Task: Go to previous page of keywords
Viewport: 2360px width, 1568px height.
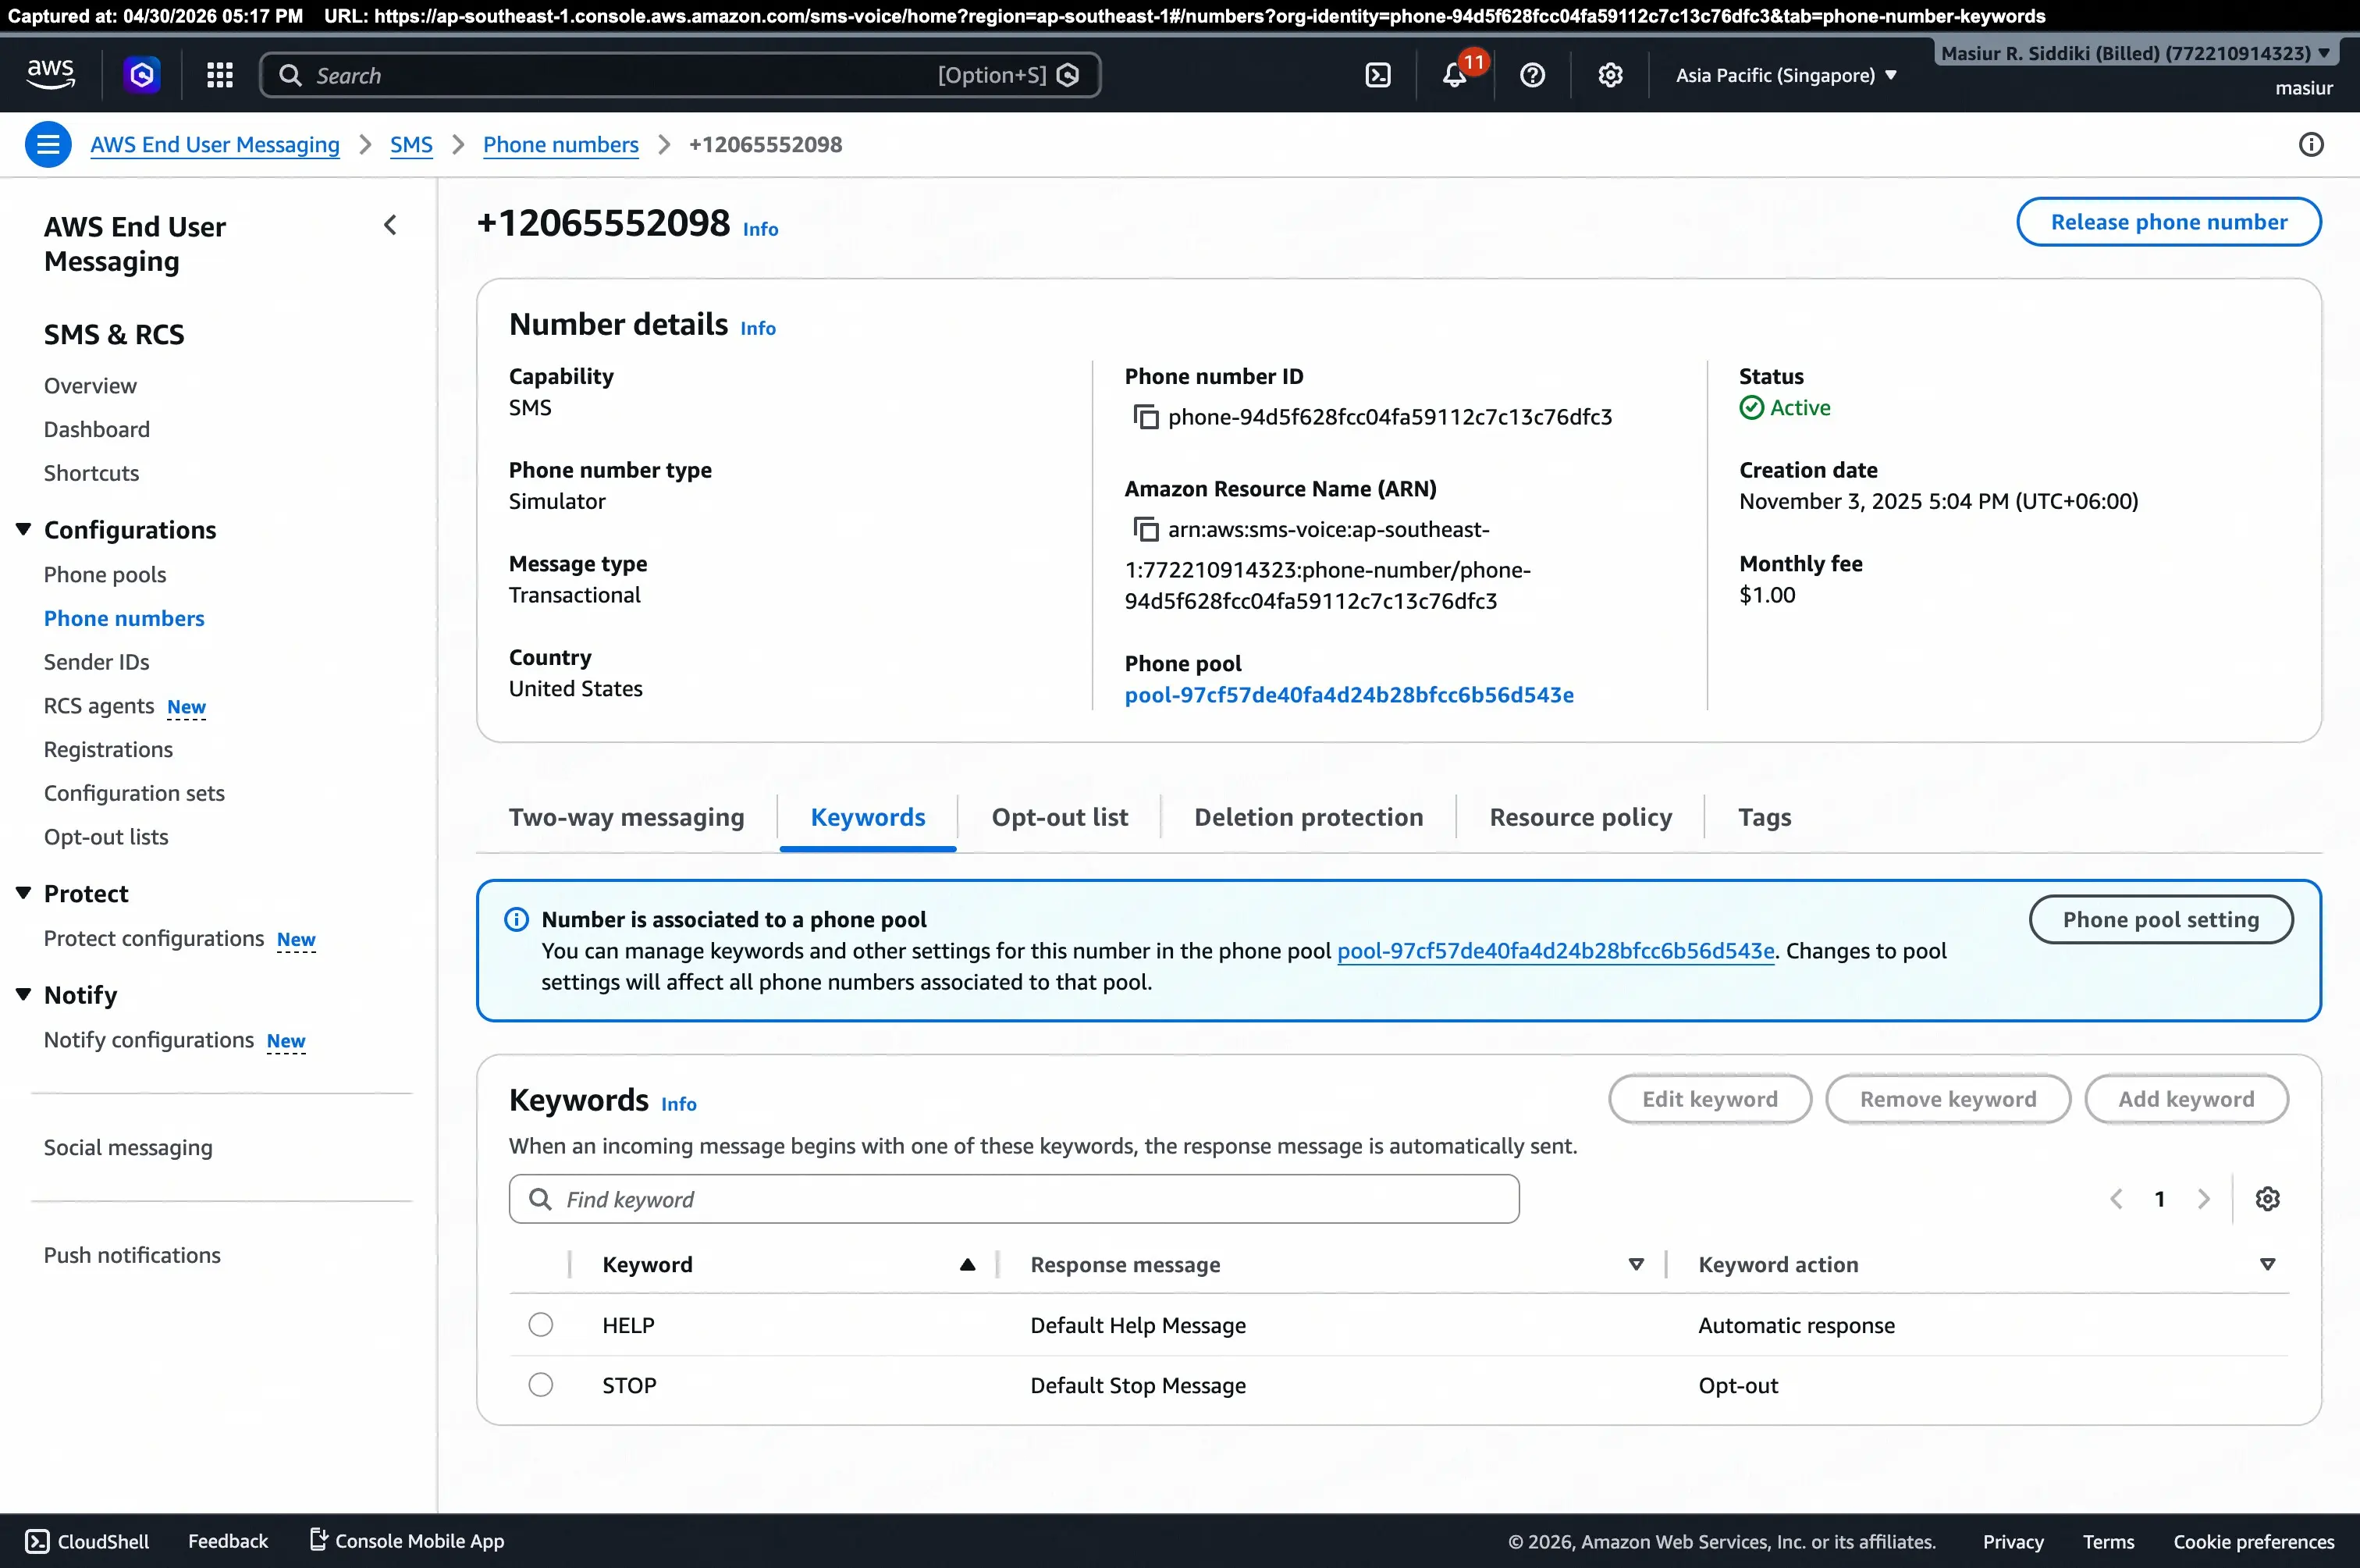Action: (x=2116, y=1199)
